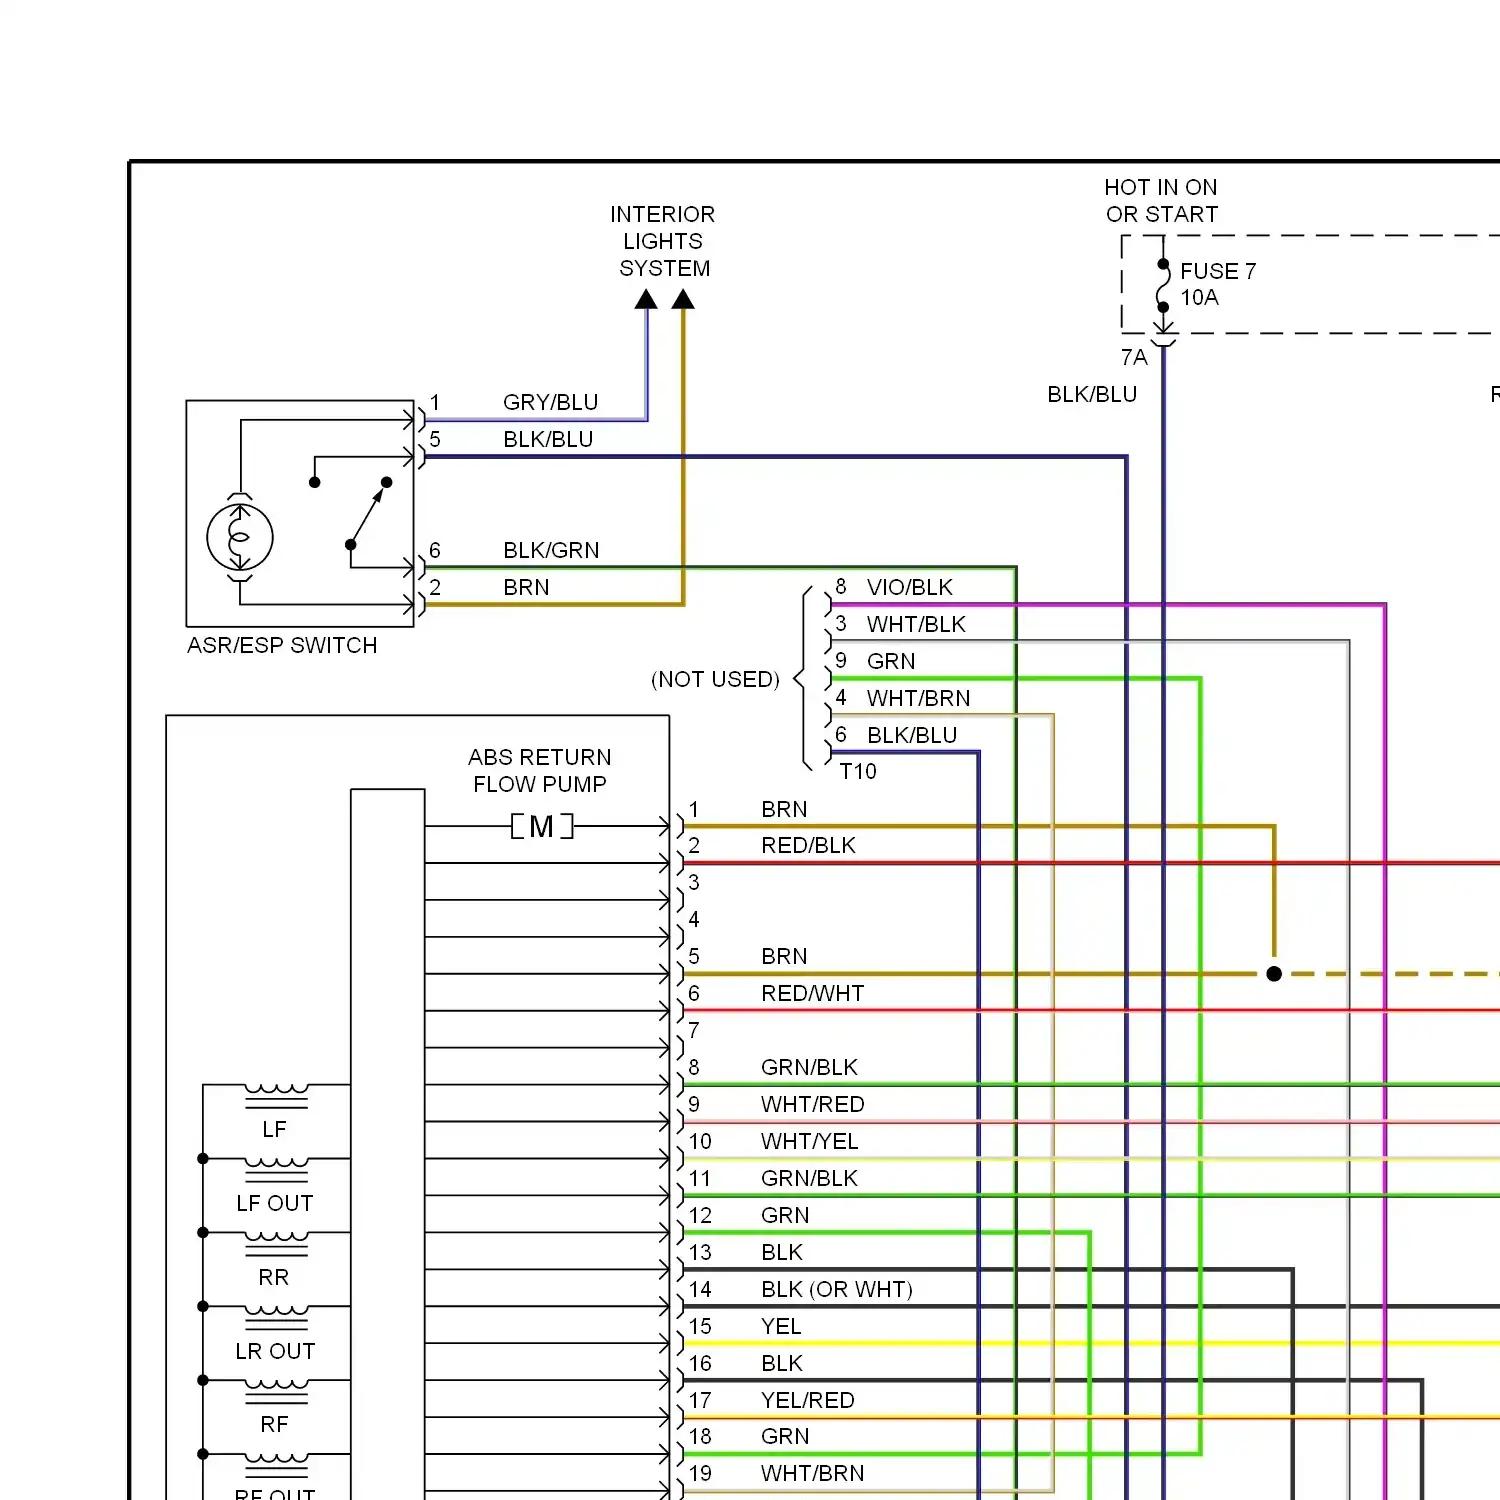Screen dimensions: 1500x1500
Task: Click the (NOT USED) label
Action: click(715, 679)
